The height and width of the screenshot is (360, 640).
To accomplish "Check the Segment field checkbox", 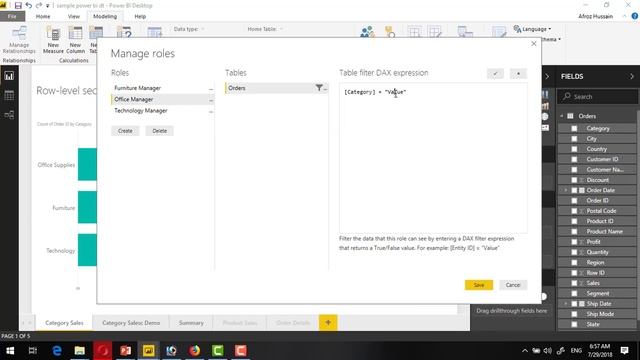I will [574, 293].
